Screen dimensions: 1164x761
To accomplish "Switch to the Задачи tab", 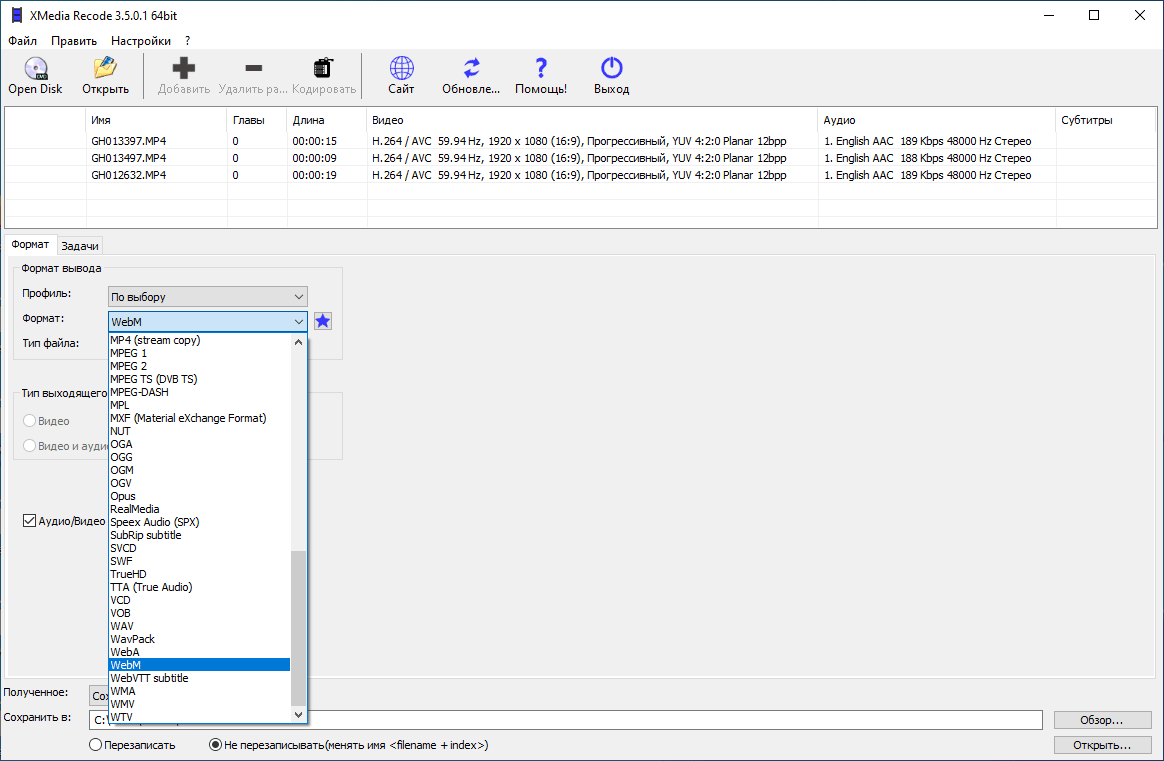I will [x=79, y=246].
